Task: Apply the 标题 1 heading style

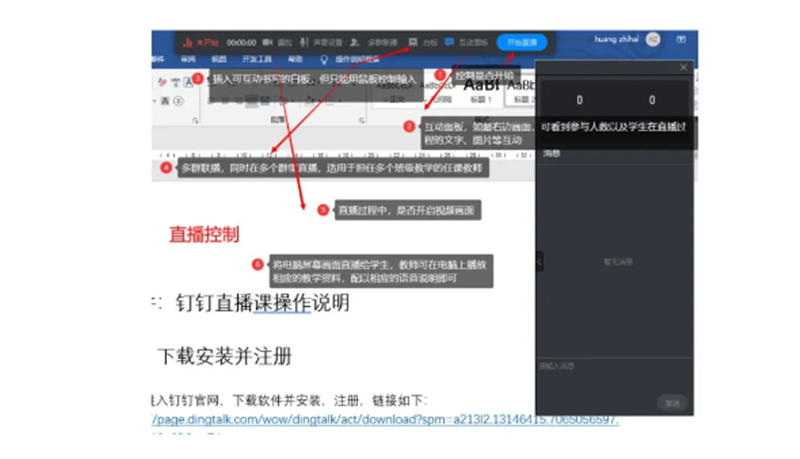Action: point(481,92)
